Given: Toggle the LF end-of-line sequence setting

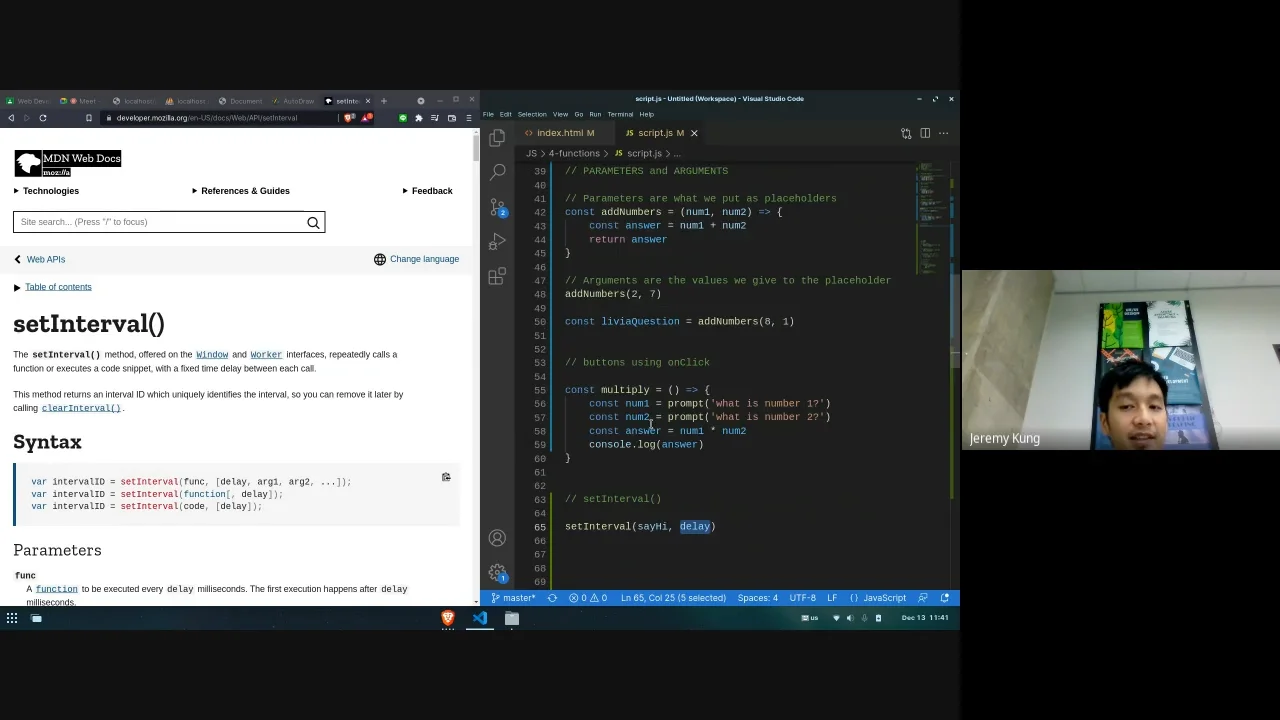Looking at the screenshot, I should [x=831, y=598].
